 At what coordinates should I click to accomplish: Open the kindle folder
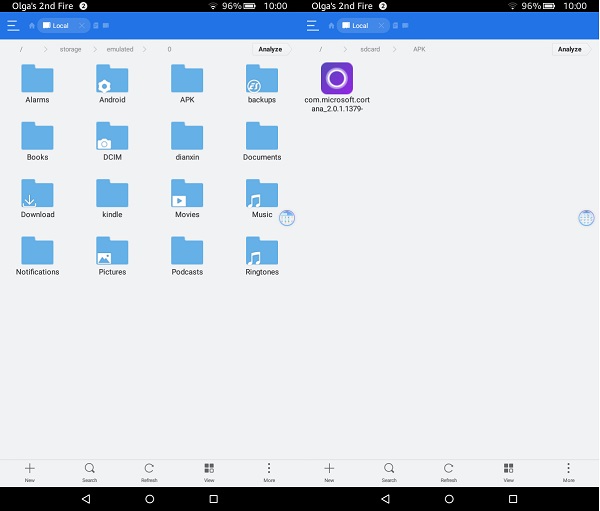tap(112, 198)
